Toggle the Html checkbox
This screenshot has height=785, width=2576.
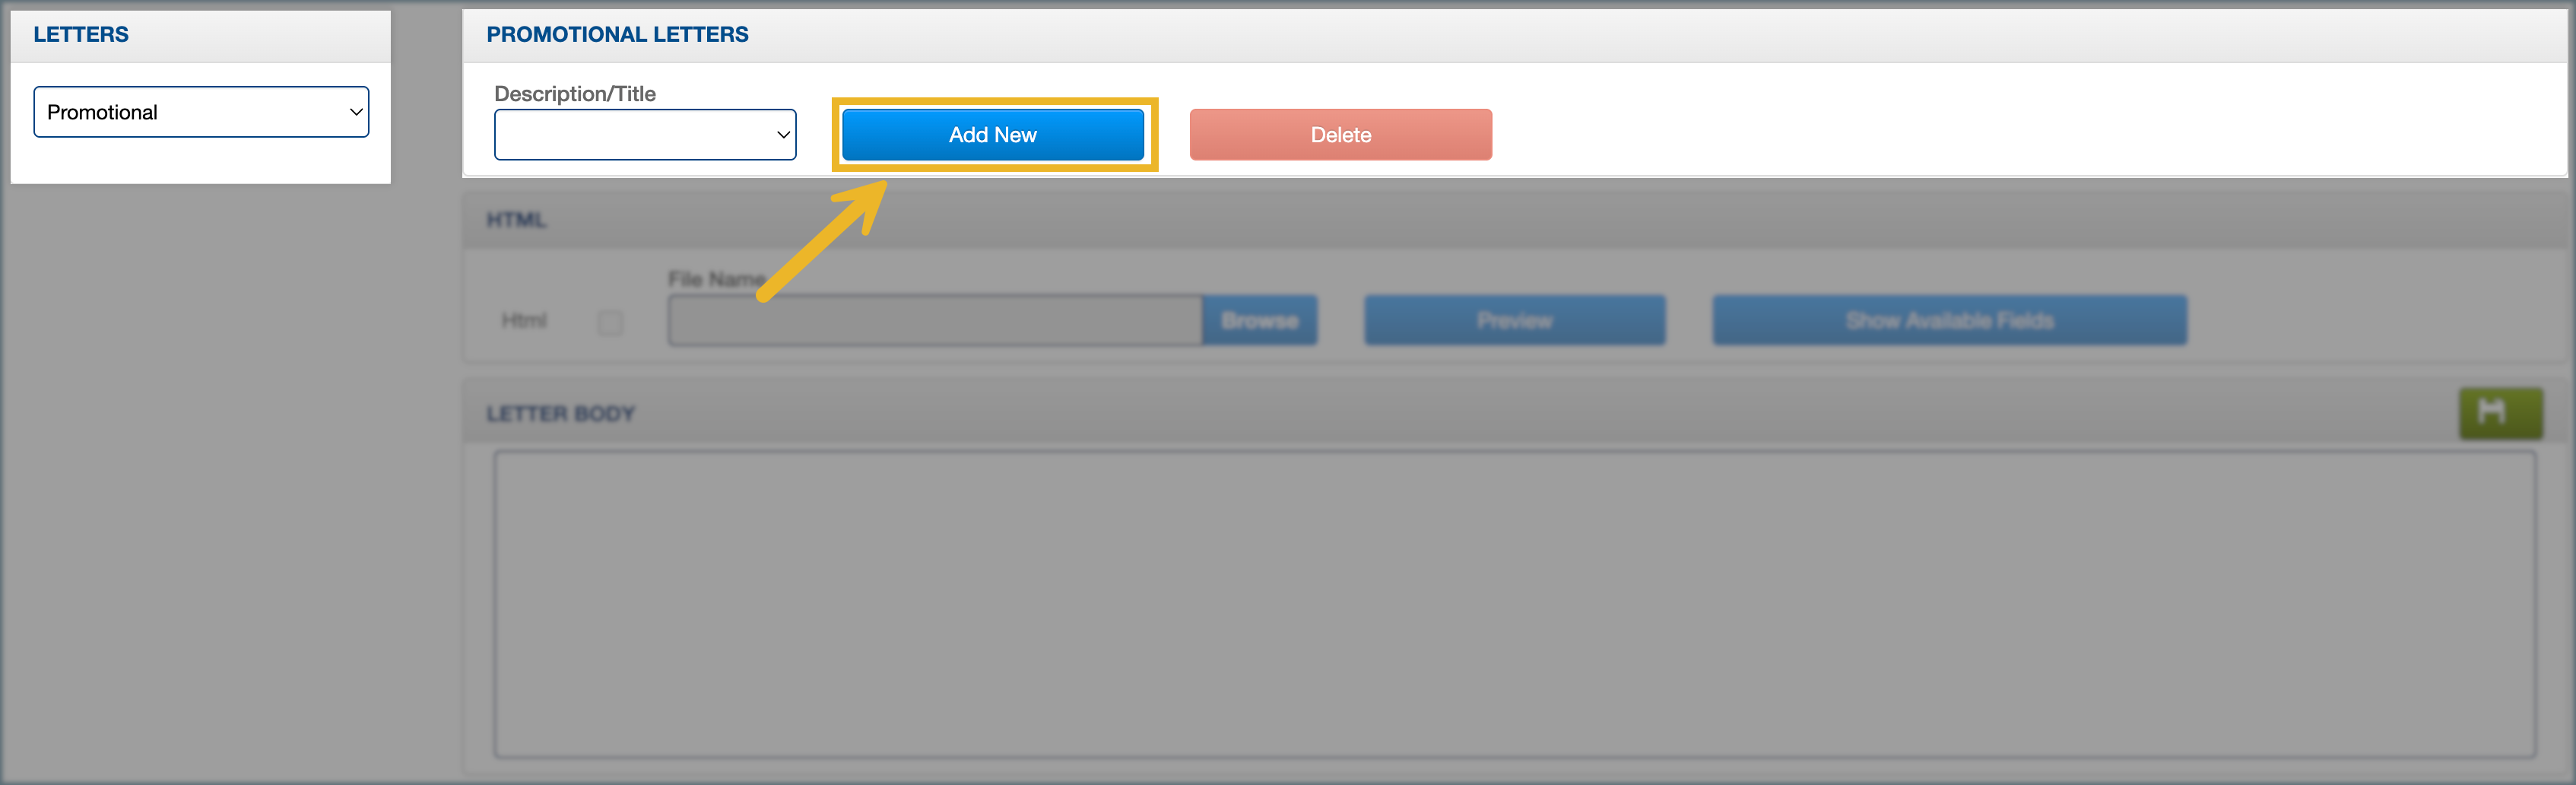click(610, 322)
